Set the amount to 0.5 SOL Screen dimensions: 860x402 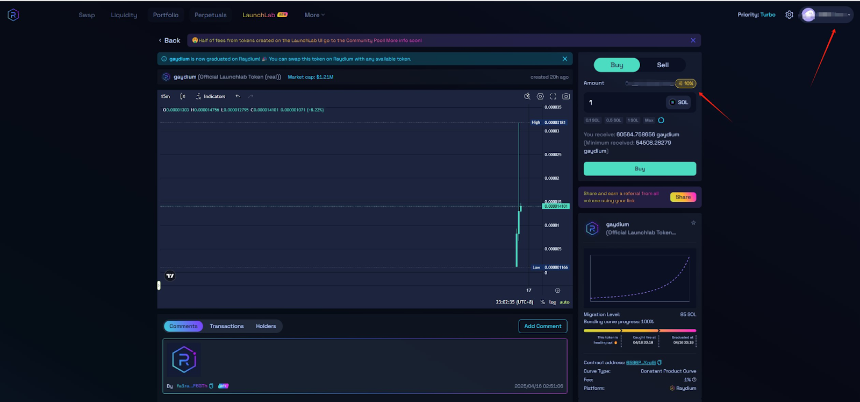pos(615,120)
